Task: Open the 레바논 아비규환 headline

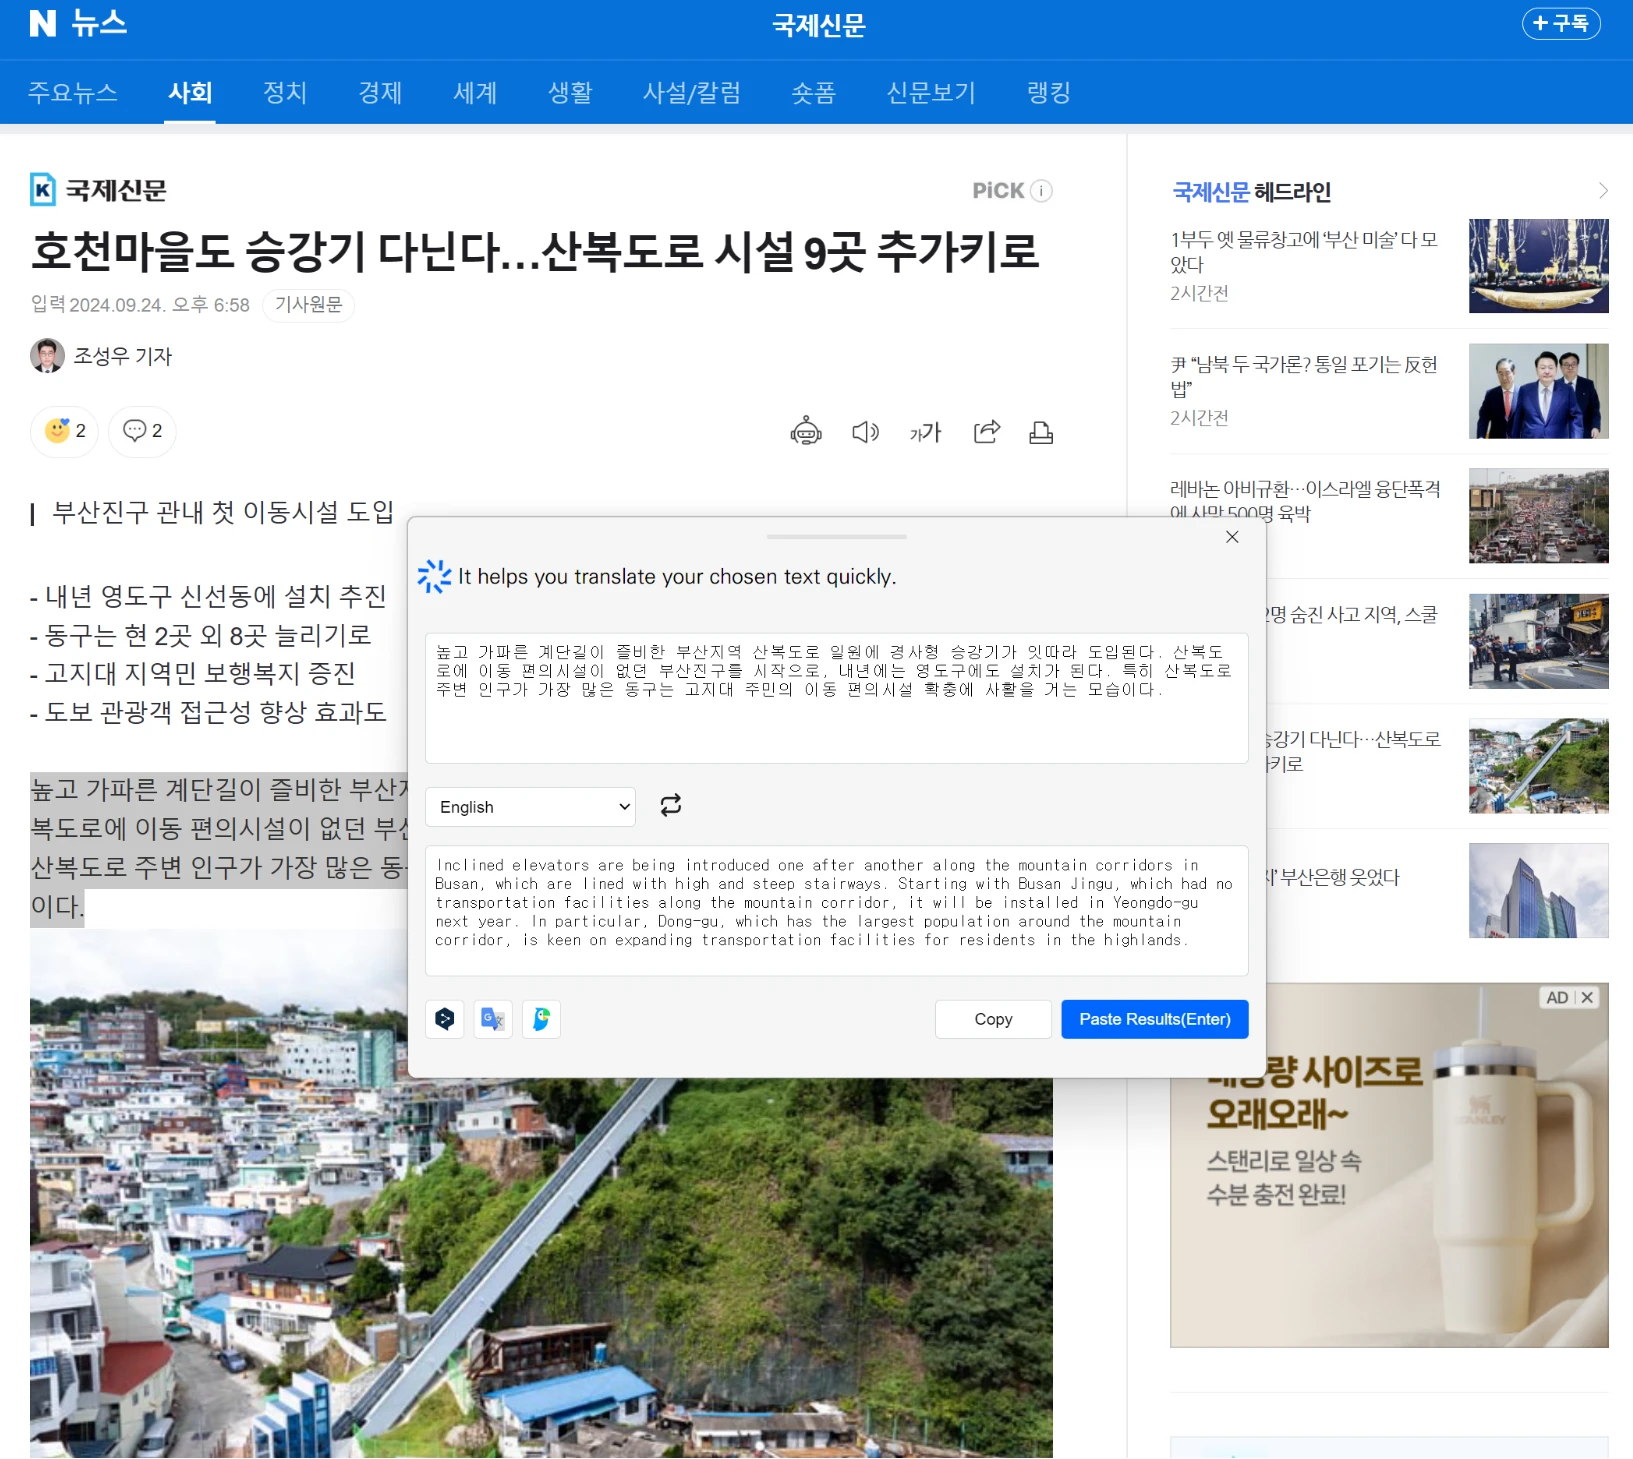Action: [x=1305, y=500]
